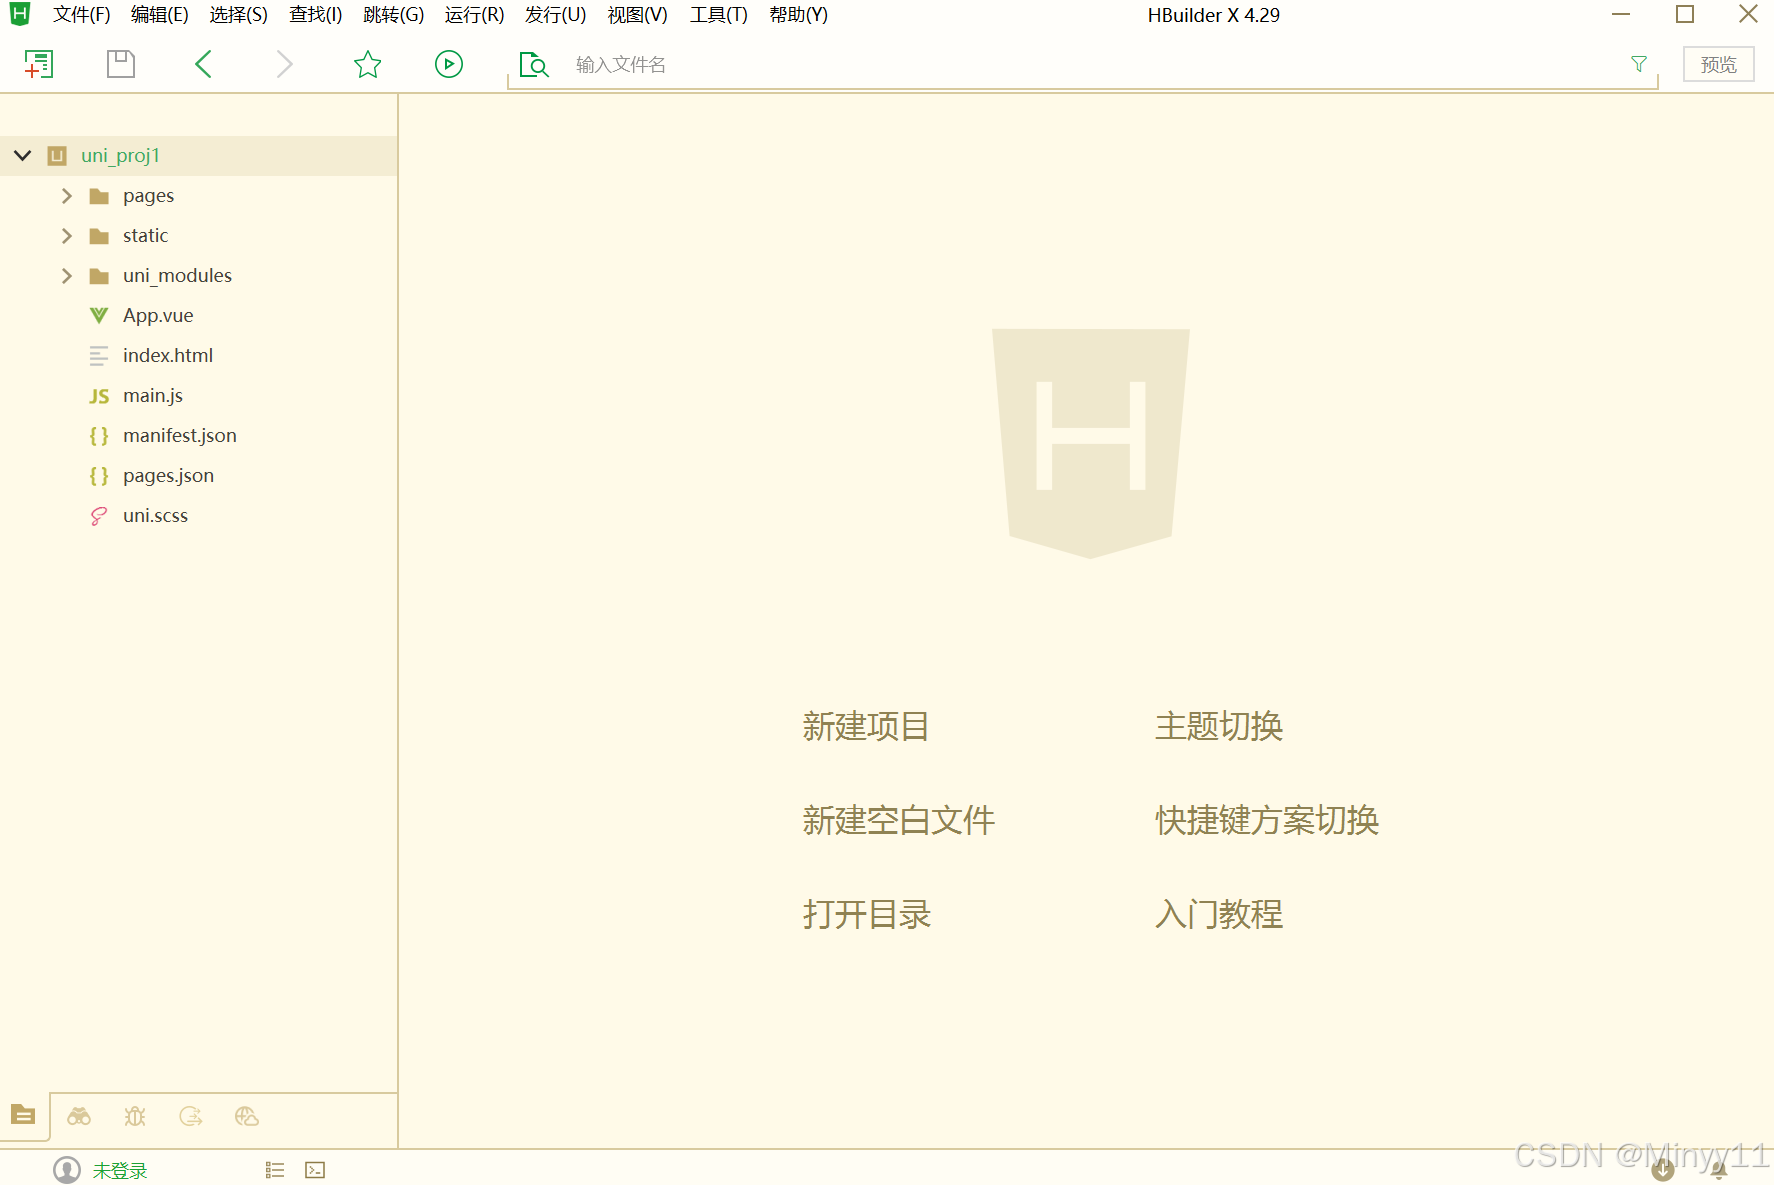Click the Sass icon beside uni.scss
Screen dimensions: 1774x1185
[99, 516]
